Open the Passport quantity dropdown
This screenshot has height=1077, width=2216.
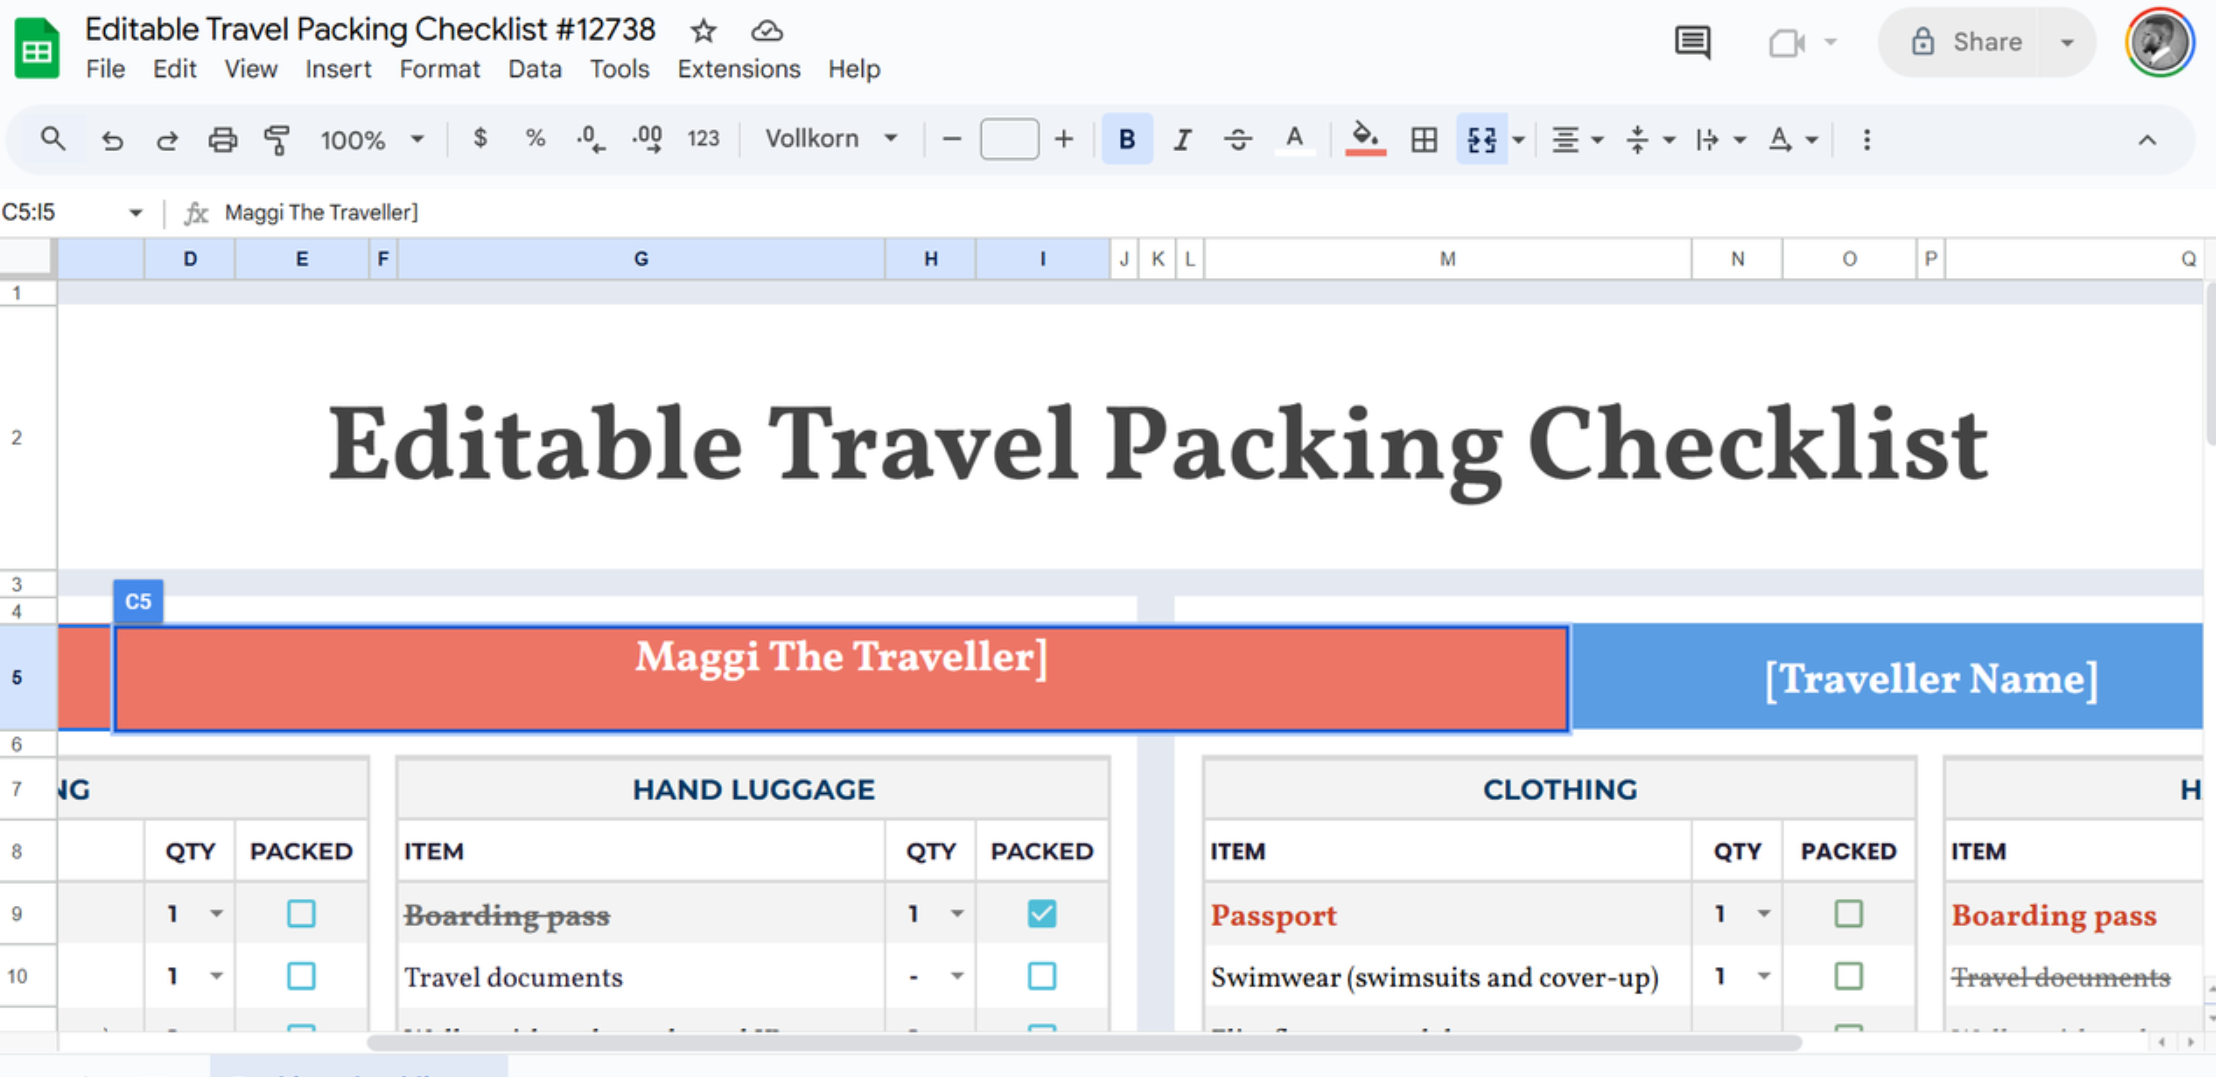pos(1764,914)
